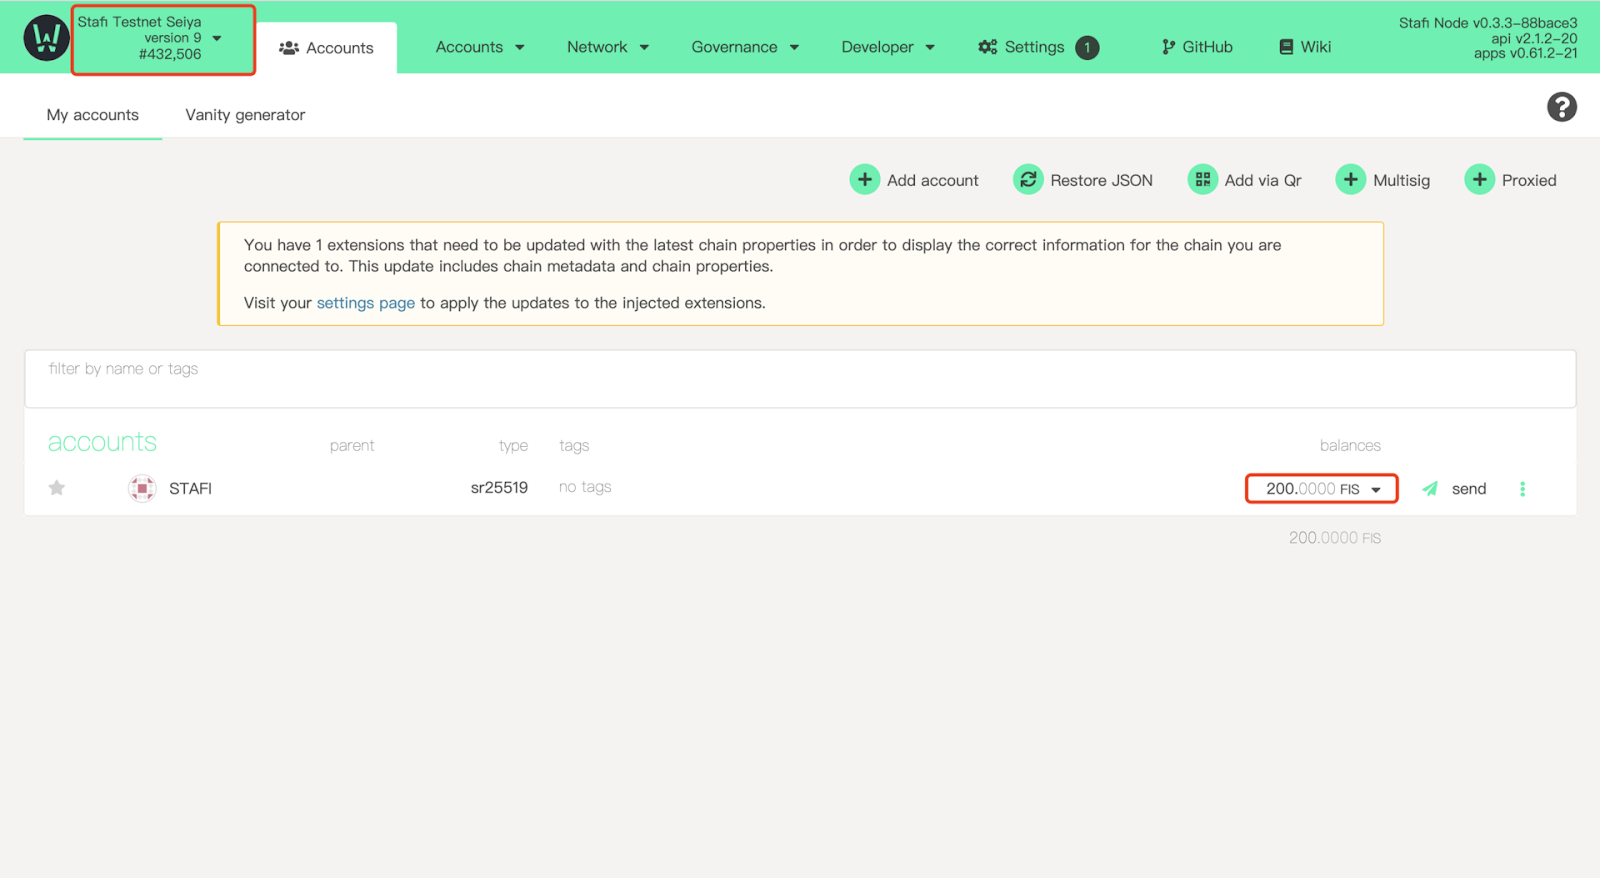Click the GitHub branch icon
This screenshot has width=1600, height=878.
pos(1168,47)
